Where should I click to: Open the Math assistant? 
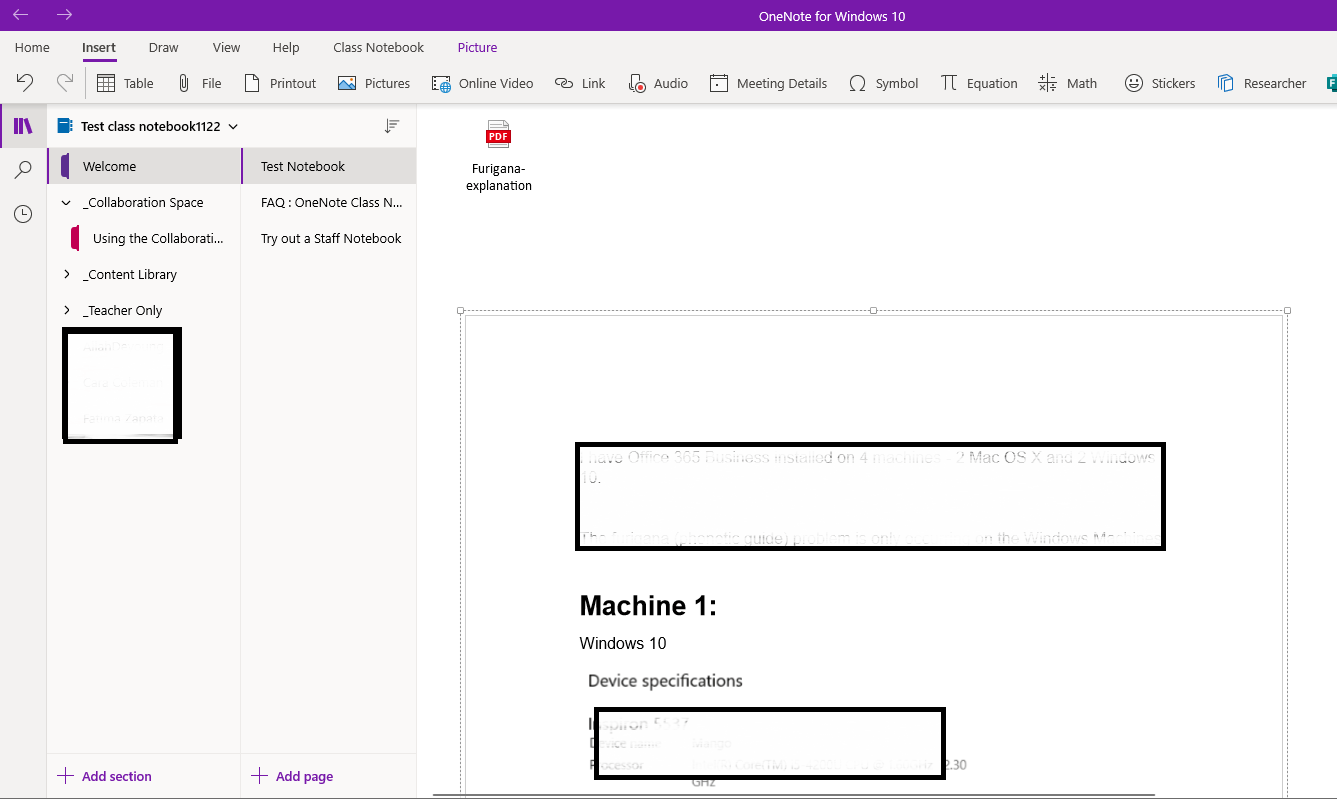[1068, 83]
